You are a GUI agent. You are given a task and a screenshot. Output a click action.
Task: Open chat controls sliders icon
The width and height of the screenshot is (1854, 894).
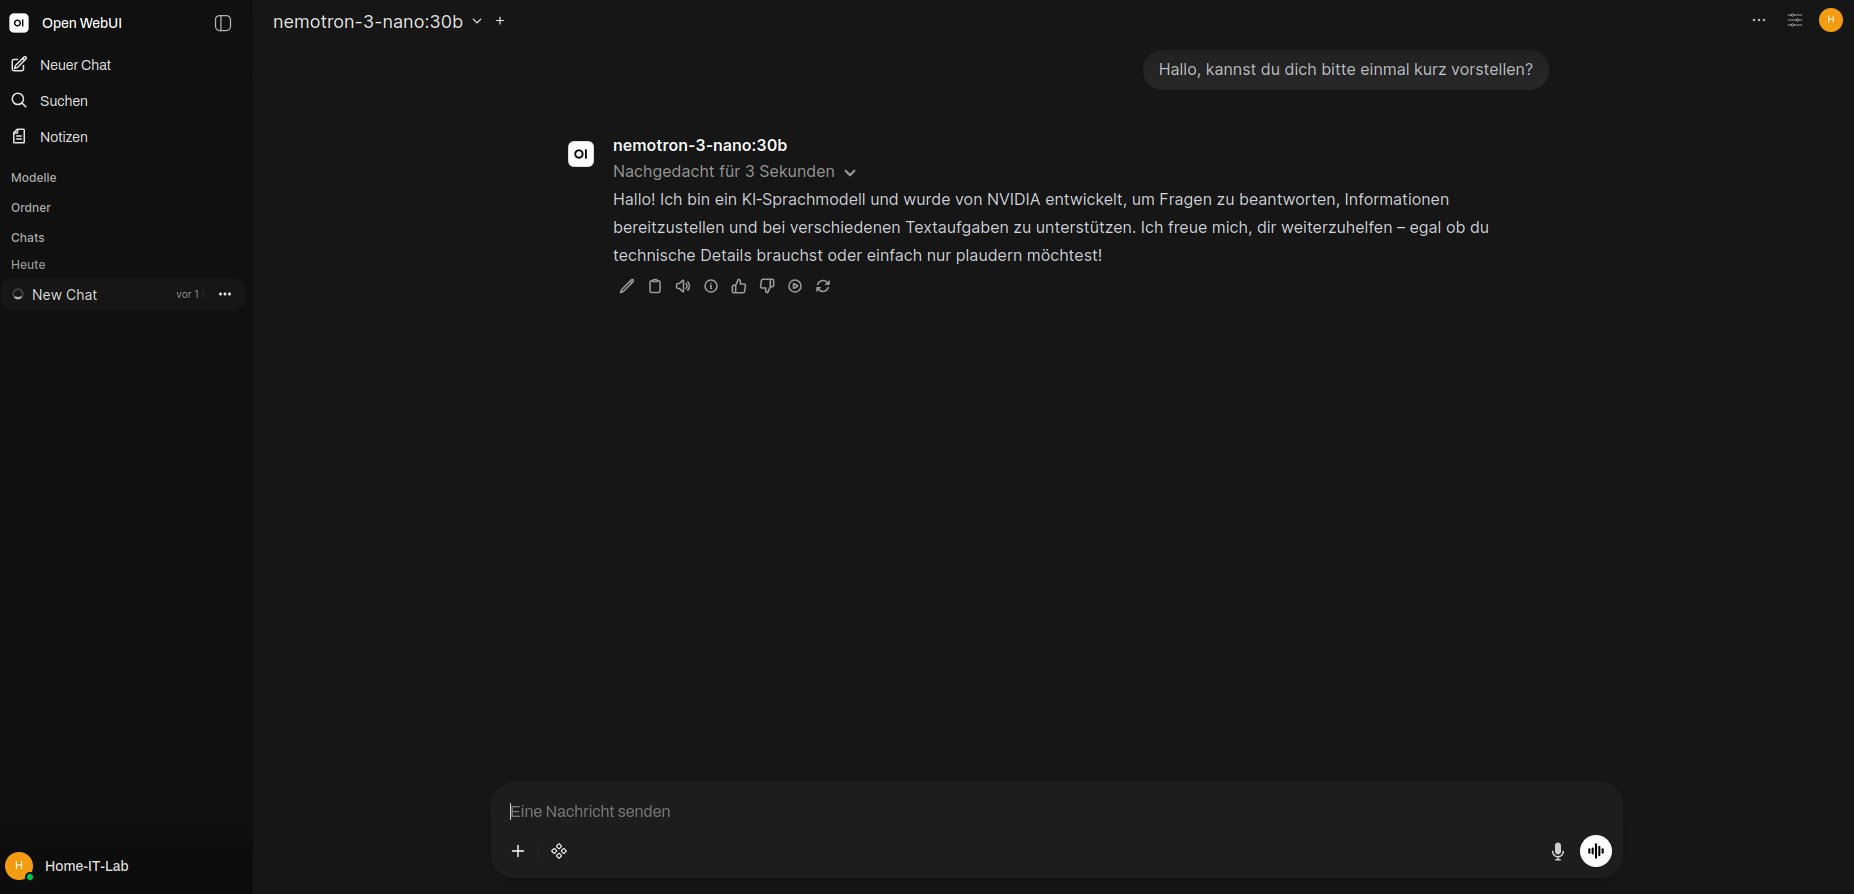1795,20
